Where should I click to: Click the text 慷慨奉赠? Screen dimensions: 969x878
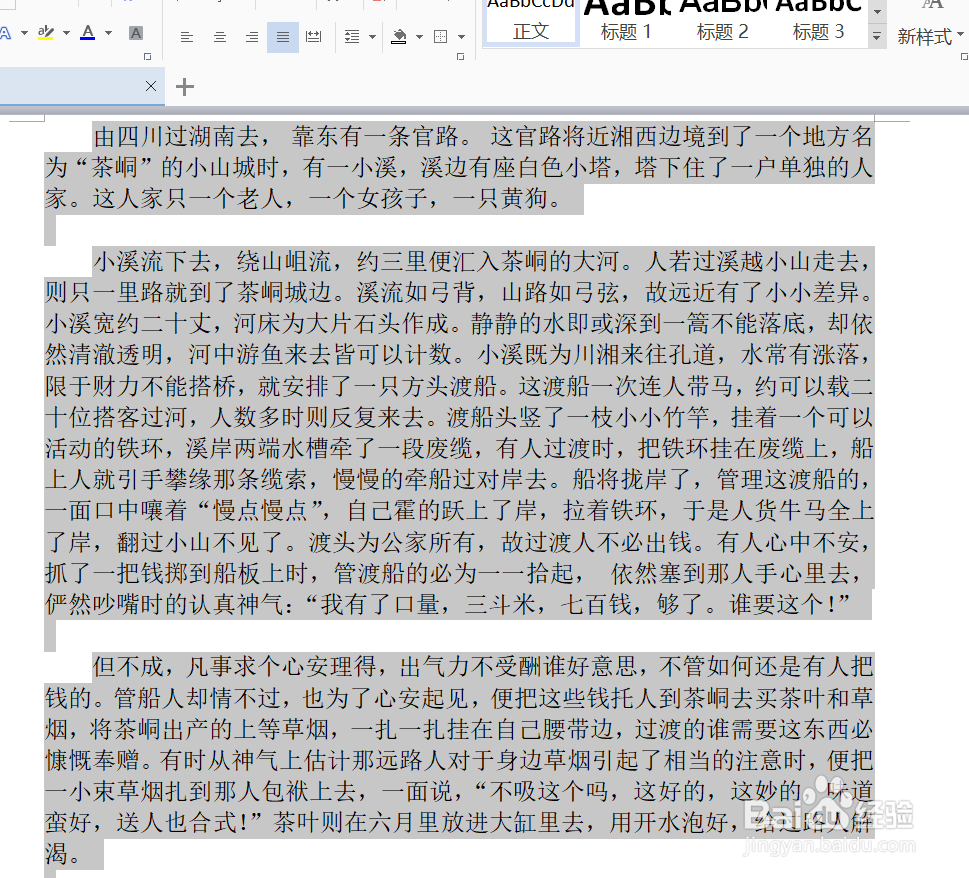(x=92, y=759)
